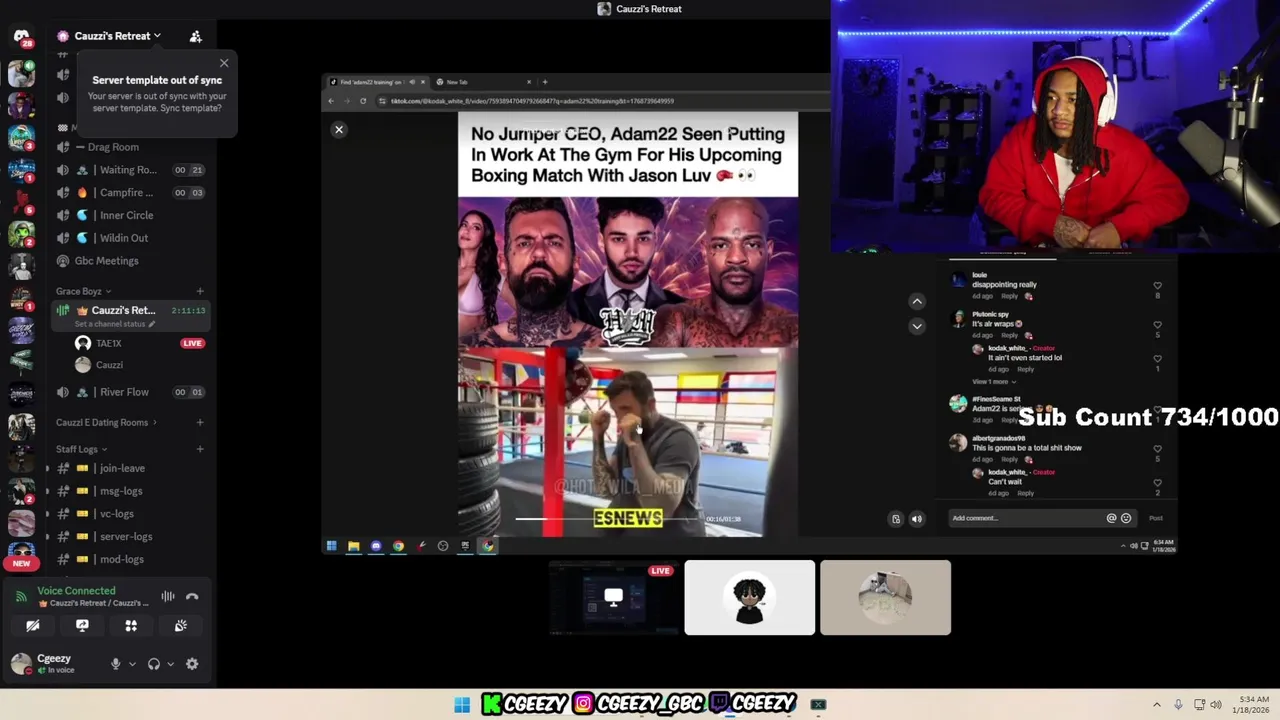Viewport: 1280px width, 720px height.
Task: Close the TikTok video viewer with X
Action: 339,129
